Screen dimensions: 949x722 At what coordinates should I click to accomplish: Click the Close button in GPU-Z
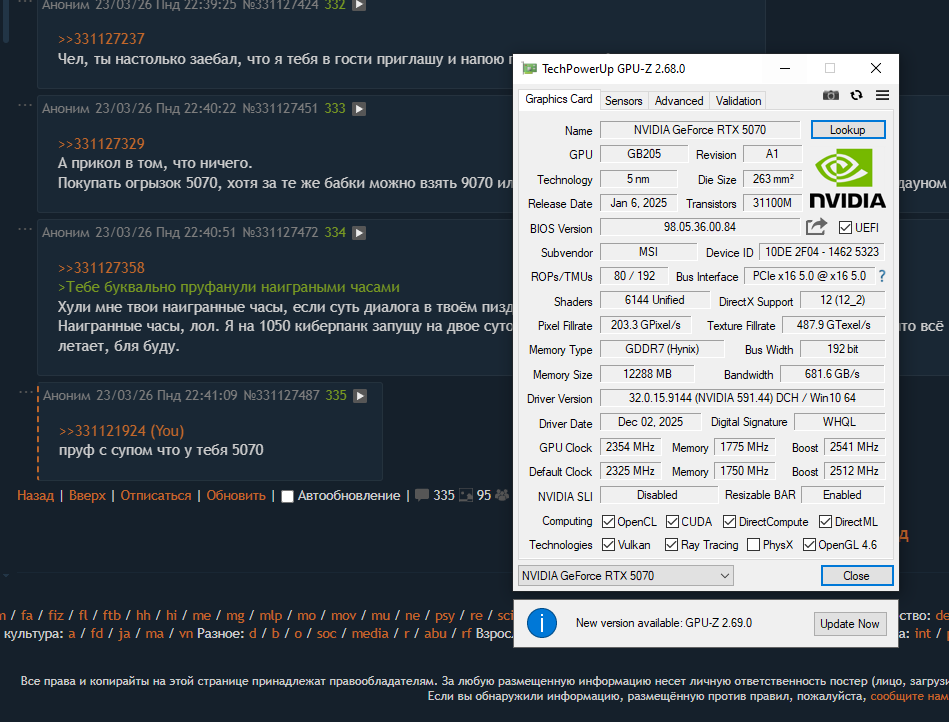856,576
